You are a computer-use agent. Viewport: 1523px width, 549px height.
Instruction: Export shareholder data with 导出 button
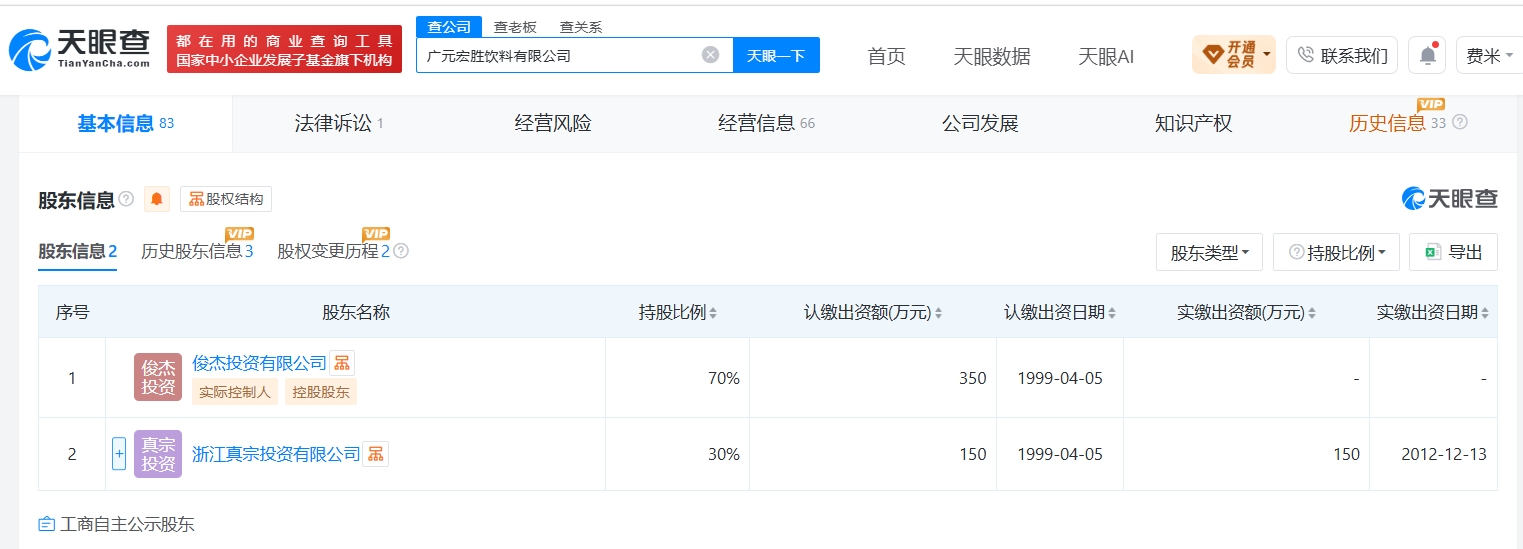1453,252
